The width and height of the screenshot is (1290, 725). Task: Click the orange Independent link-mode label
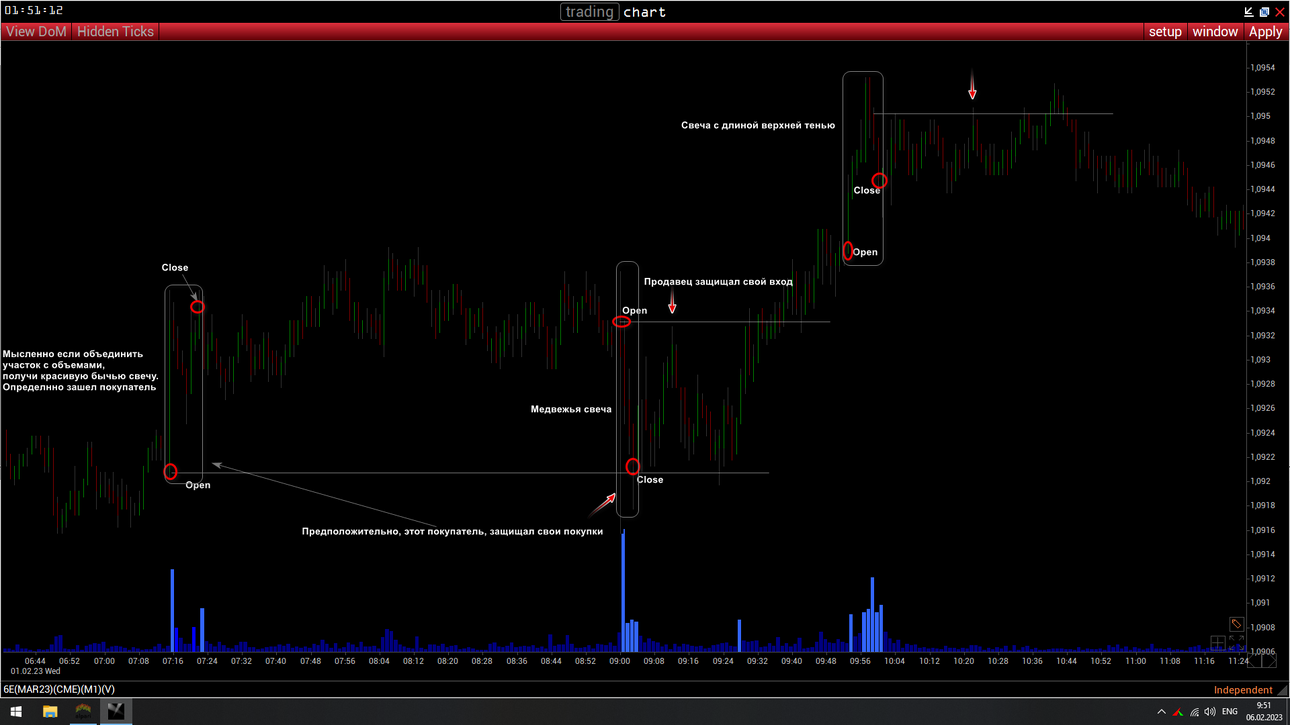1243,690
